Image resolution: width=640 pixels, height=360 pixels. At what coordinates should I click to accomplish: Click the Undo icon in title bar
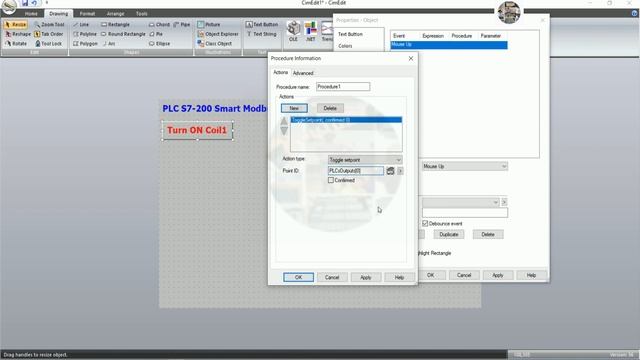(x=34, y=3)
